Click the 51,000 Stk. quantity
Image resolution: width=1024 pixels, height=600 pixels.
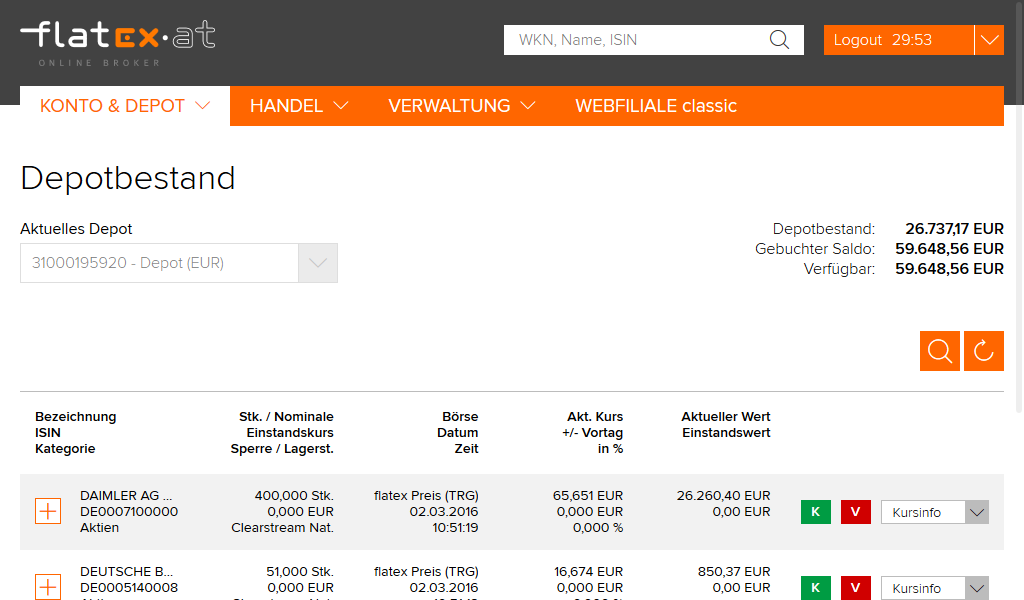point(300,571)
